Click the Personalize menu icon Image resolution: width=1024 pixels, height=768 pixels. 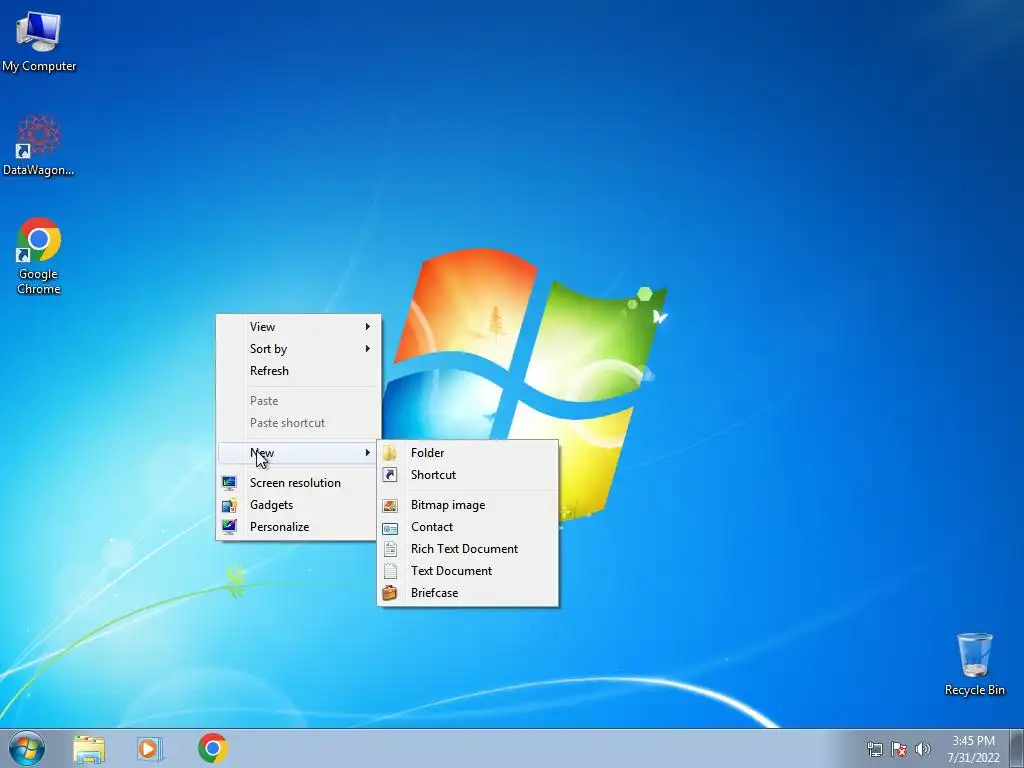click(229, 527)
